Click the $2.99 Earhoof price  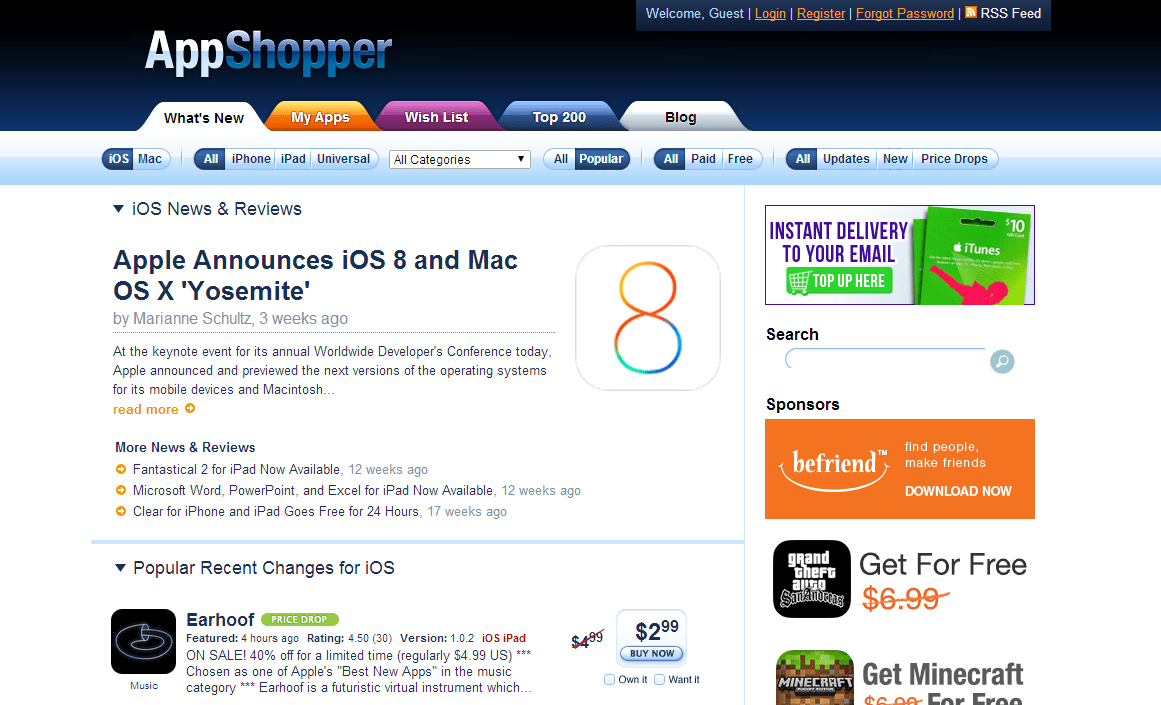pos(657,630)
